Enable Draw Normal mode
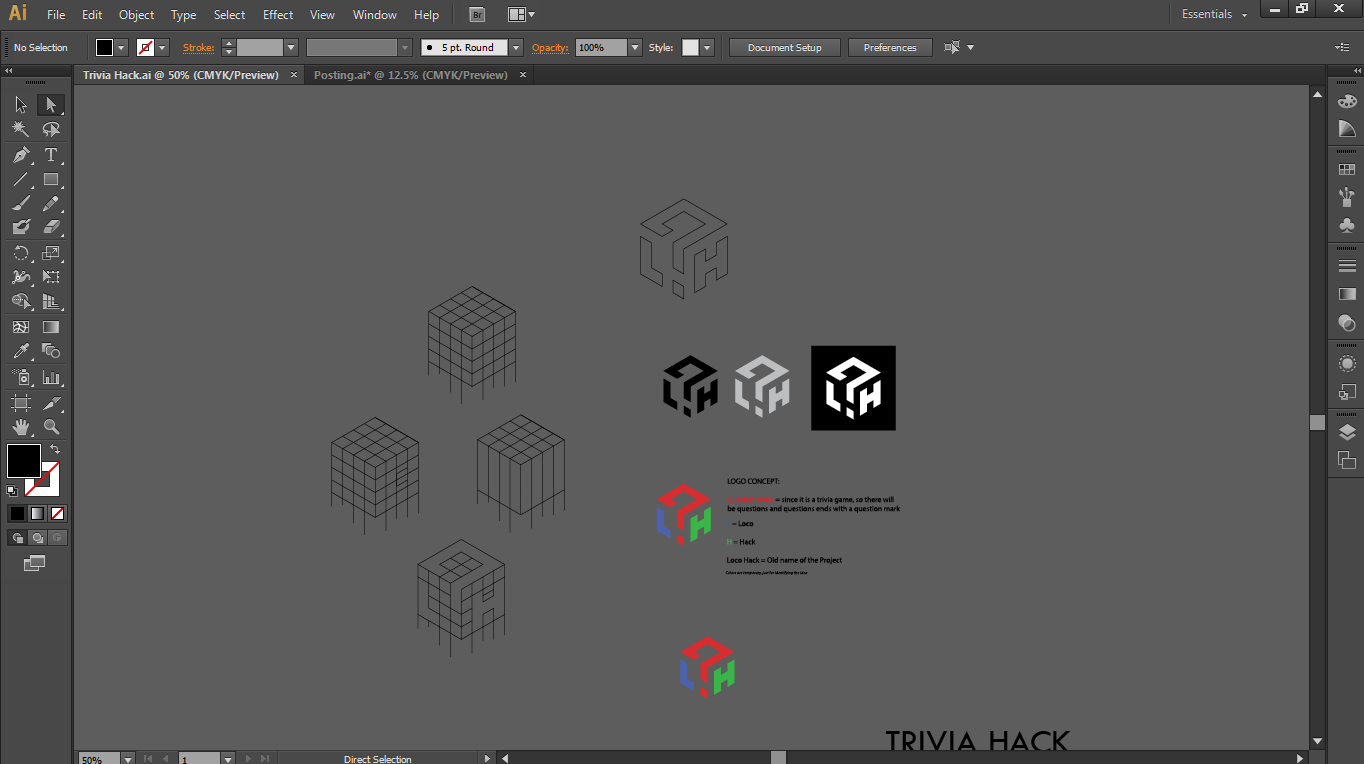The width and height of the screenshot is (1364, 764). [17, 538]
